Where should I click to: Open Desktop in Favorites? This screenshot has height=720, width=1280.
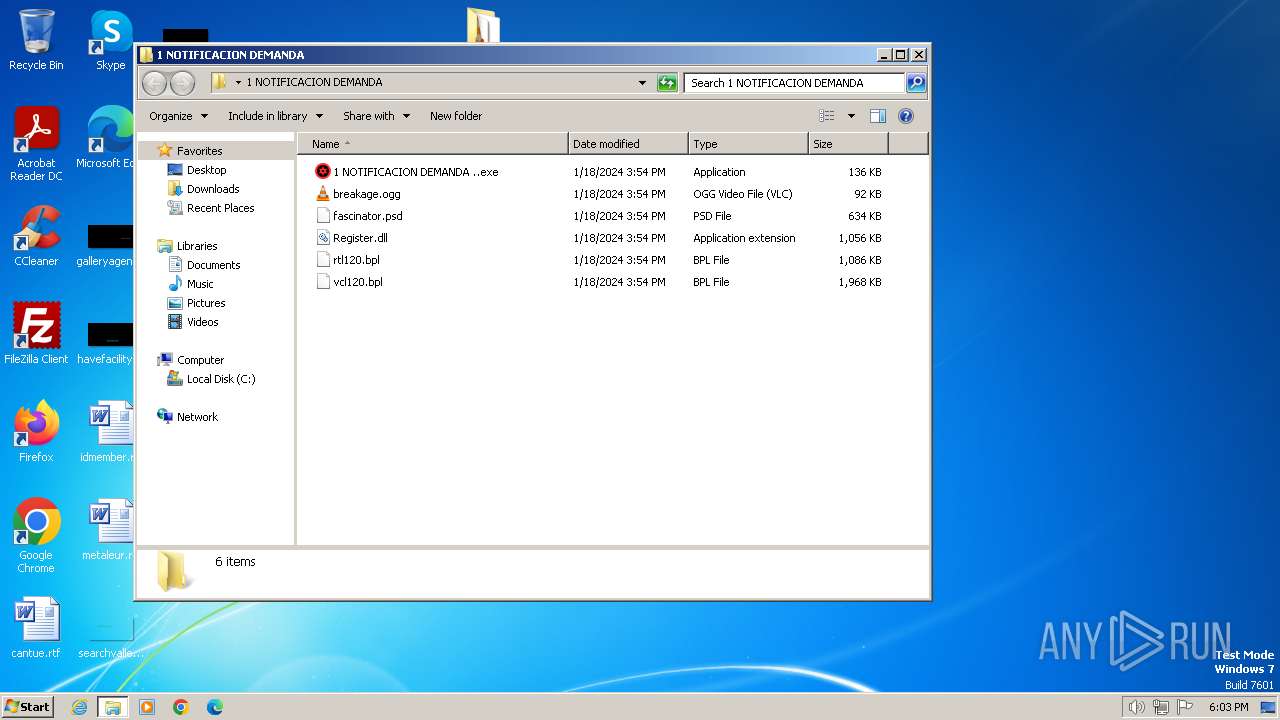pos(206,170)
